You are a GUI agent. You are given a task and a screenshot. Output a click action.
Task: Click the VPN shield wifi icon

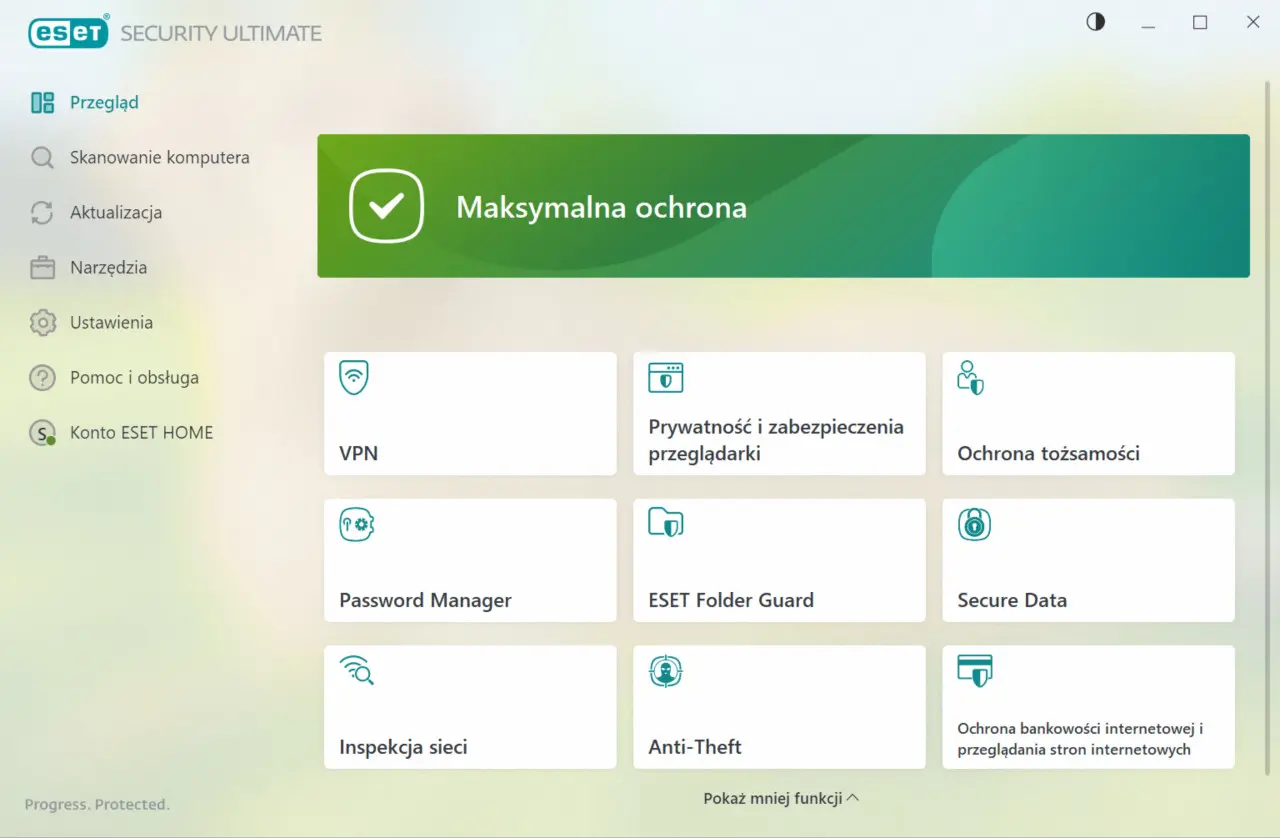[354, 378]
